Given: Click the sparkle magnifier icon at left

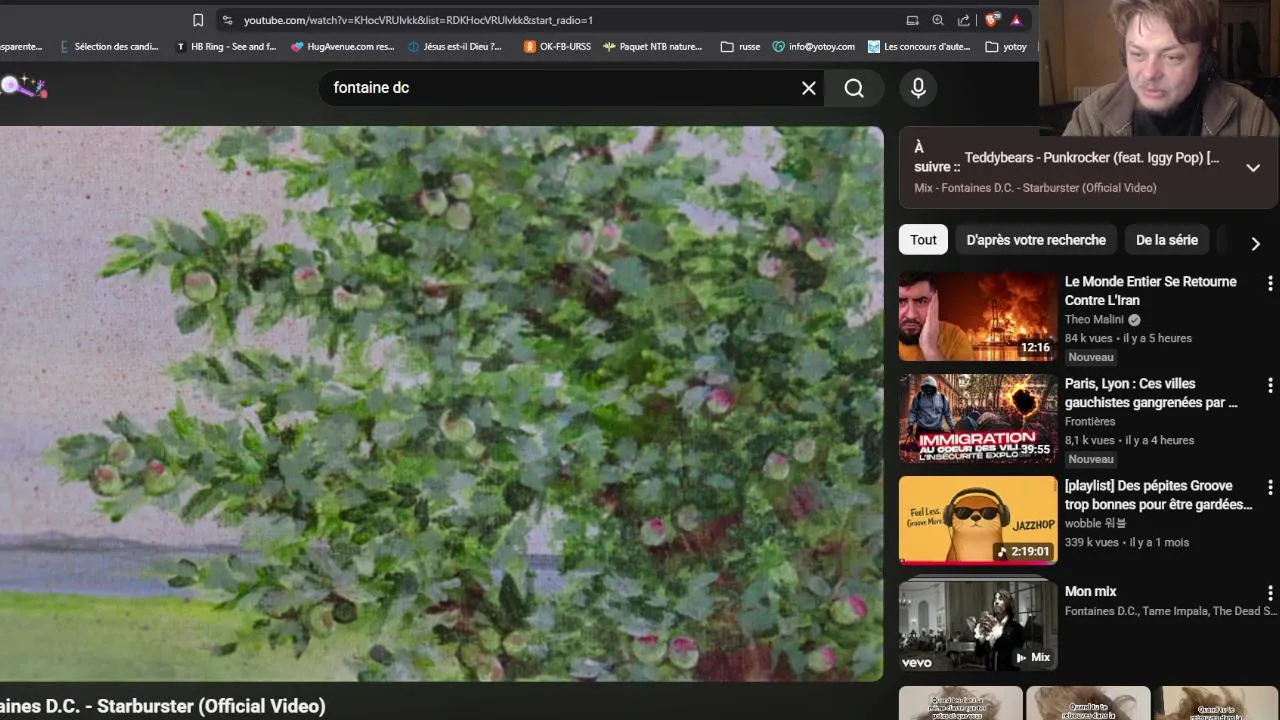Looking at the screenshot, I should point(23,87).
